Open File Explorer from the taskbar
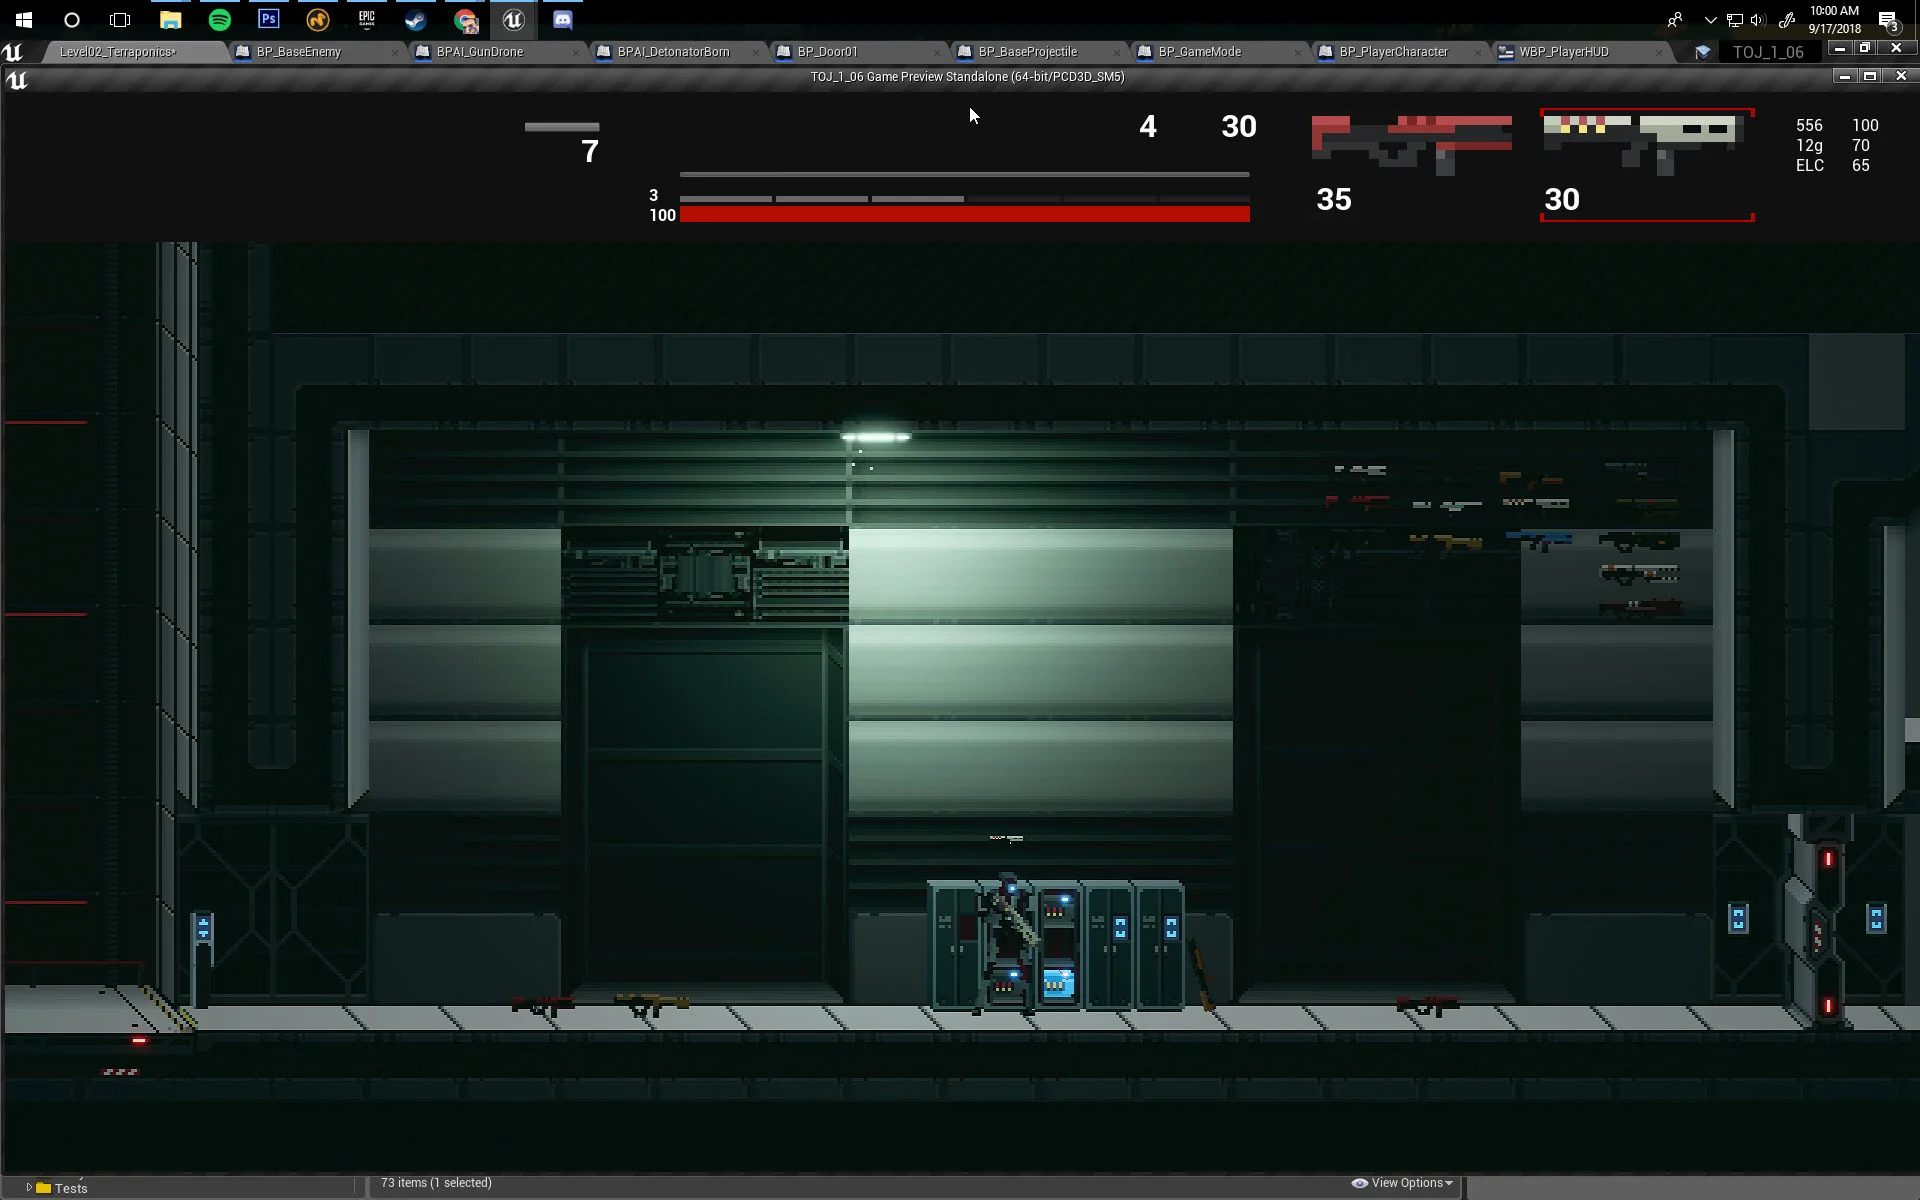Image resolution: width=1920 pixels, height=1200 pixels. (x=170, y=19)
